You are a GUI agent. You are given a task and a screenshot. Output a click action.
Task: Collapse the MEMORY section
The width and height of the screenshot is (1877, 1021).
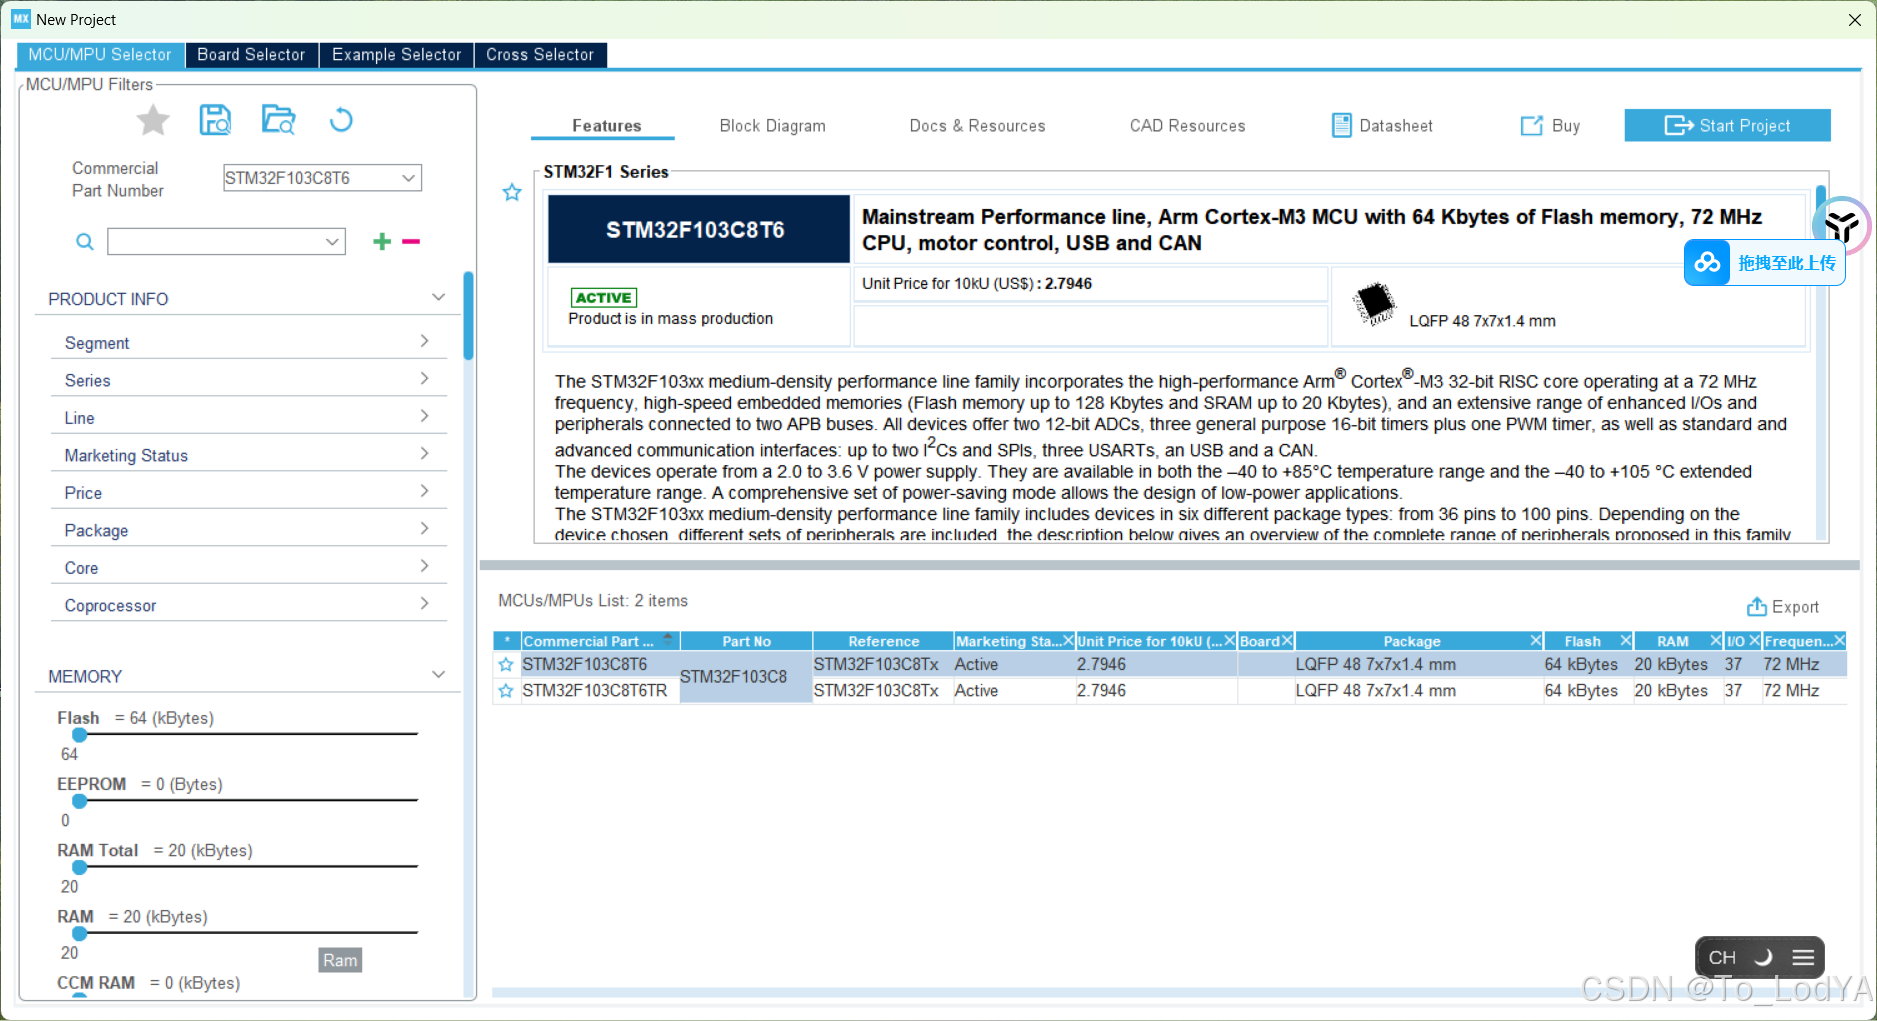438,675
